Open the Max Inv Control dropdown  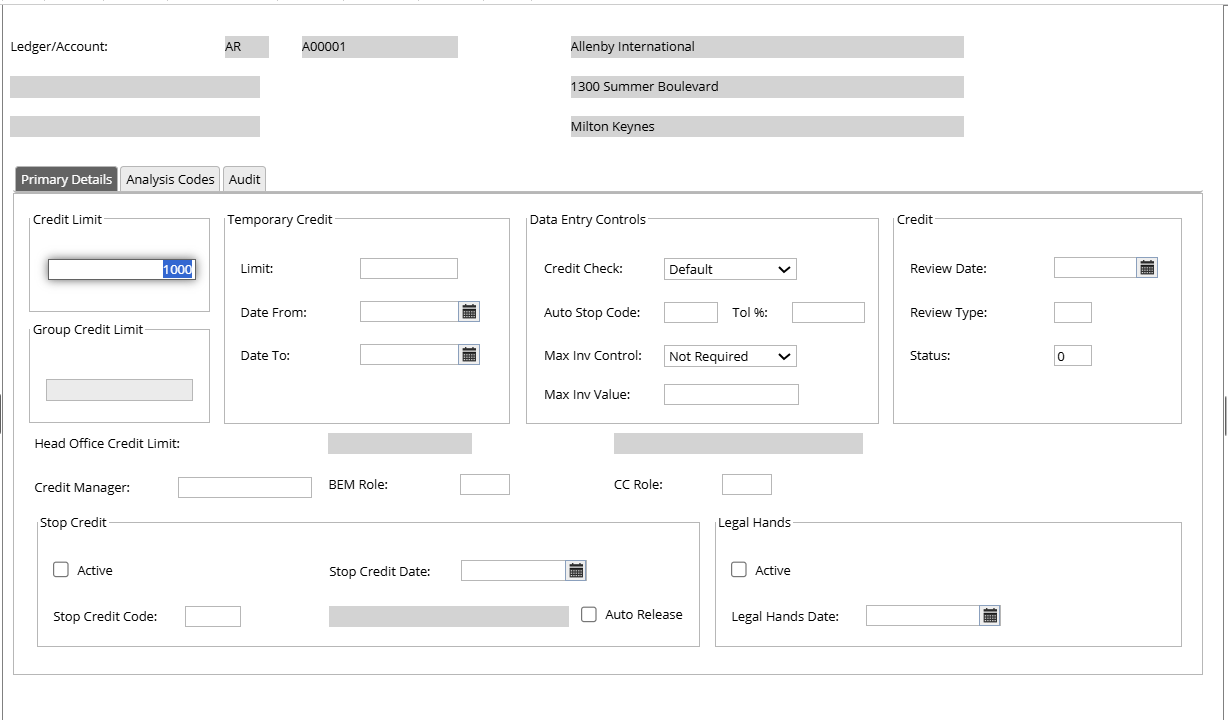(x=730, y=356)
